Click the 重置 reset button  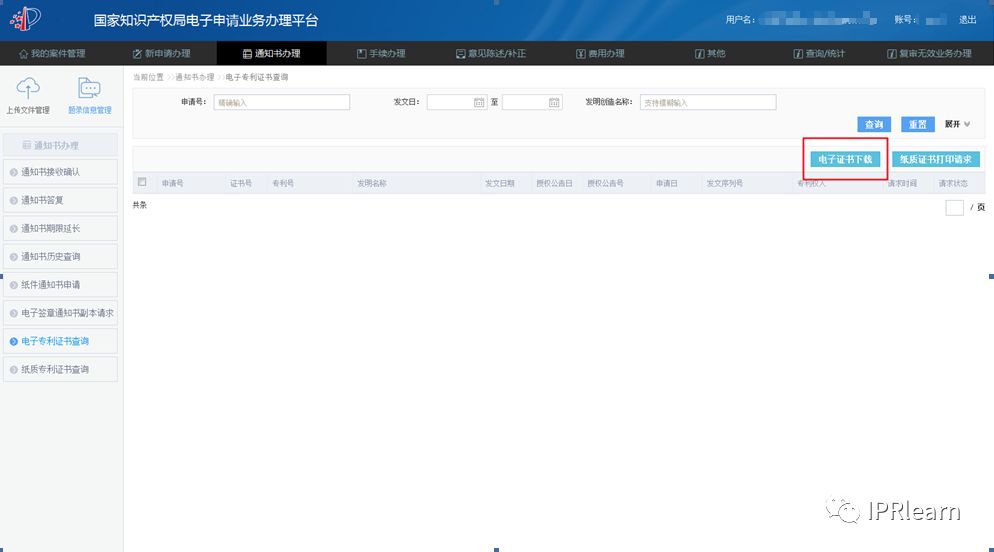click(917, 124)
